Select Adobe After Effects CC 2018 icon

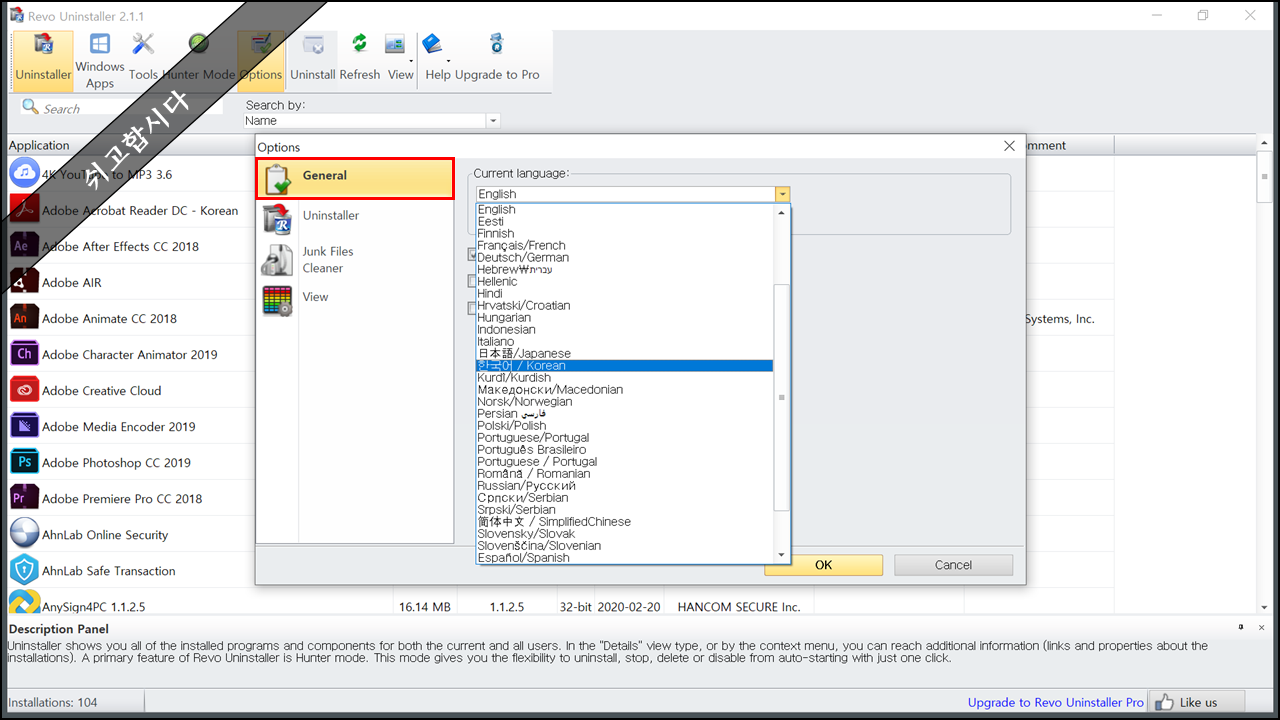(x=24, y=246)
